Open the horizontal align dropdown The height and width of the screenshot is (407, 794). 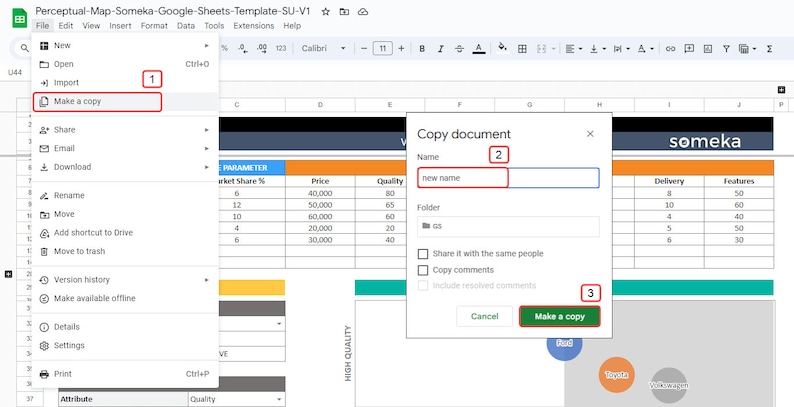(573, 49)
